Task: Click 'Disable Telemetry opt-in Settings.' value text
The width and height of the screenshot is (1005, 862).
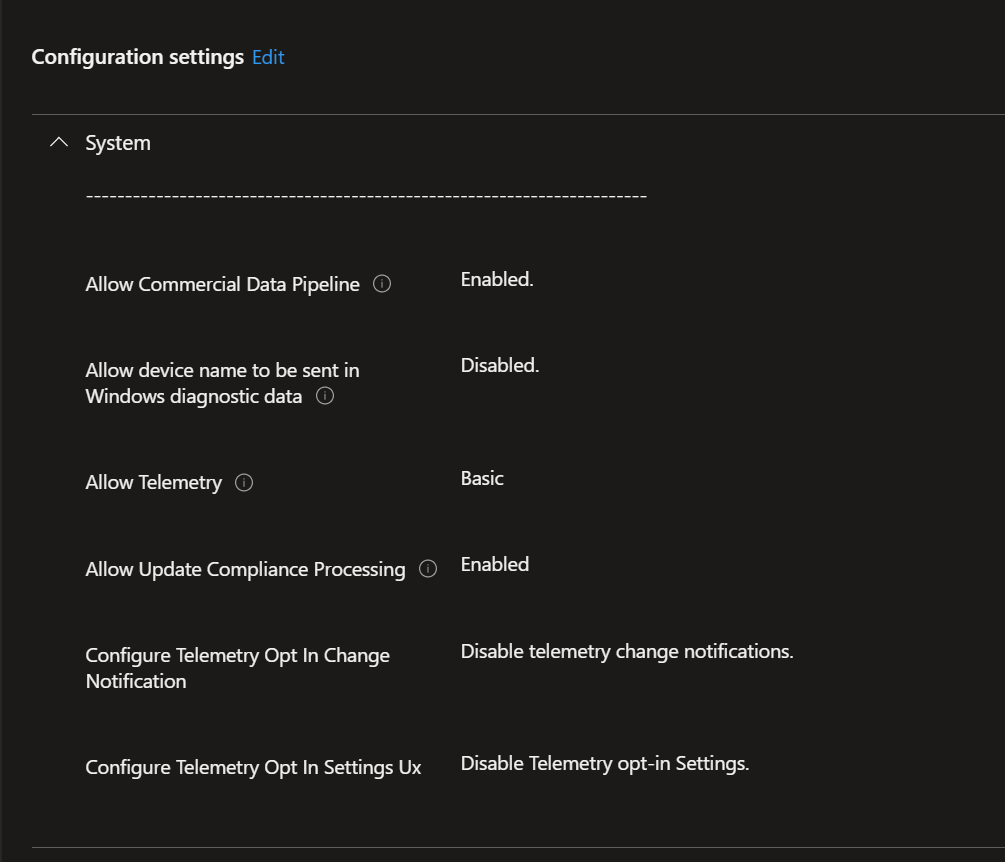Action: [x=605, y=763]
